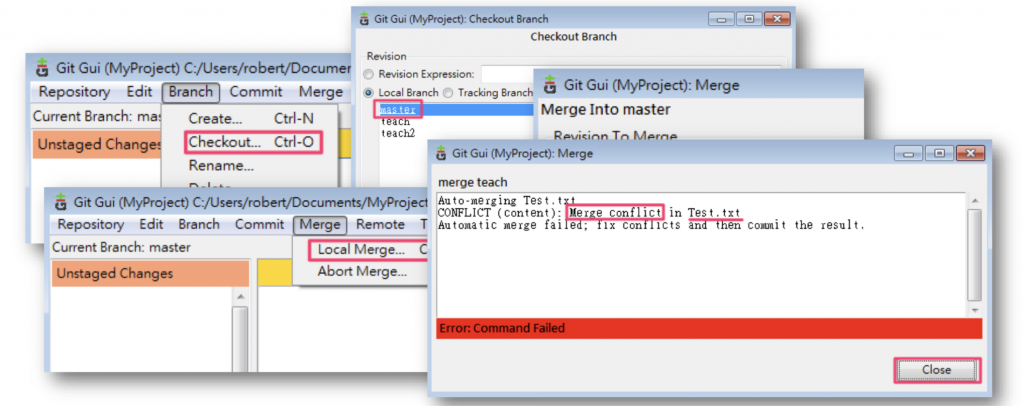Click the Auto-merging Test.txt output line
The height and width of the screenshot is (406, 1024).
click(507, 200)
